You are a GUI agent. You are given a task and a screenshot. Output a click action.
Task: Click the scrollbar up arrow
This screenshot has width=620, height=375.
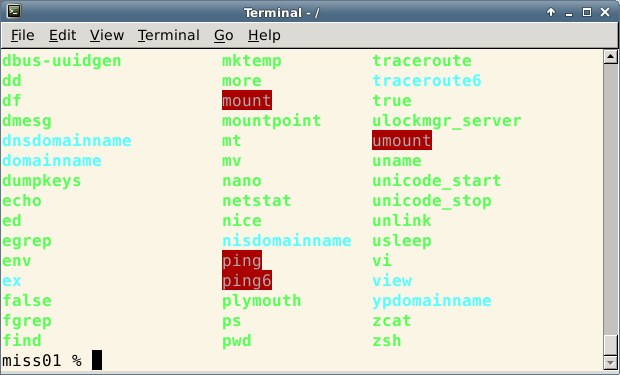(x=611, y=57)
